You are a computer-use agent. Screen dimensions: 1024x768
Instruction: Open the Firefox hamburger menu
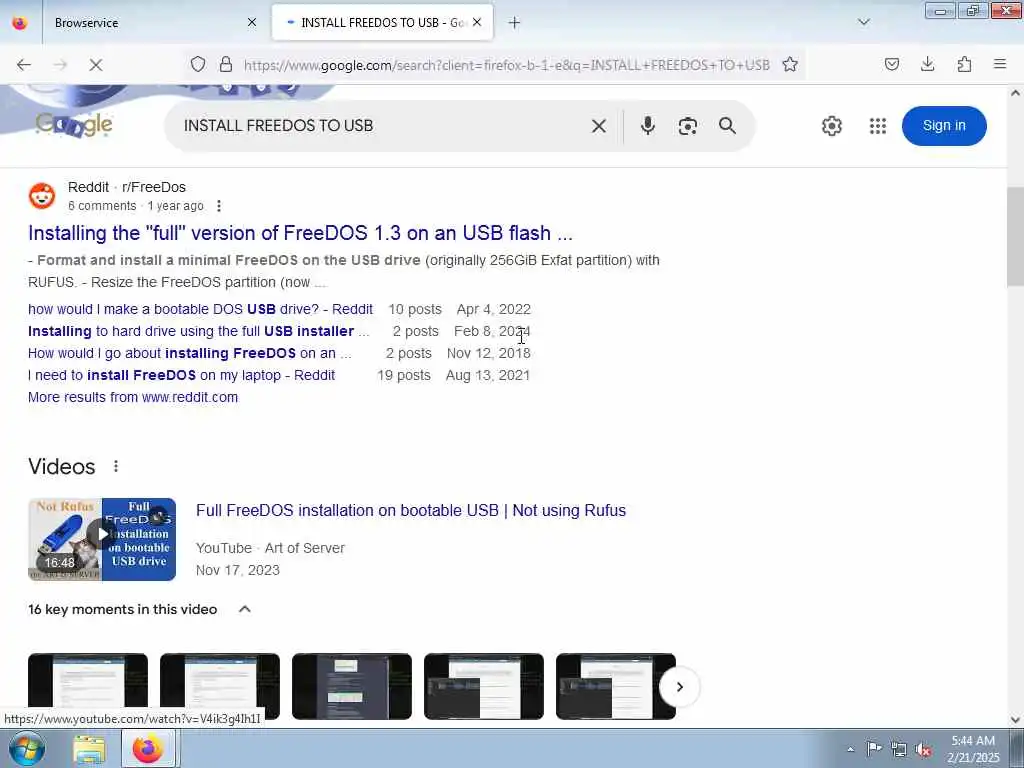(x=1000, y=64)
